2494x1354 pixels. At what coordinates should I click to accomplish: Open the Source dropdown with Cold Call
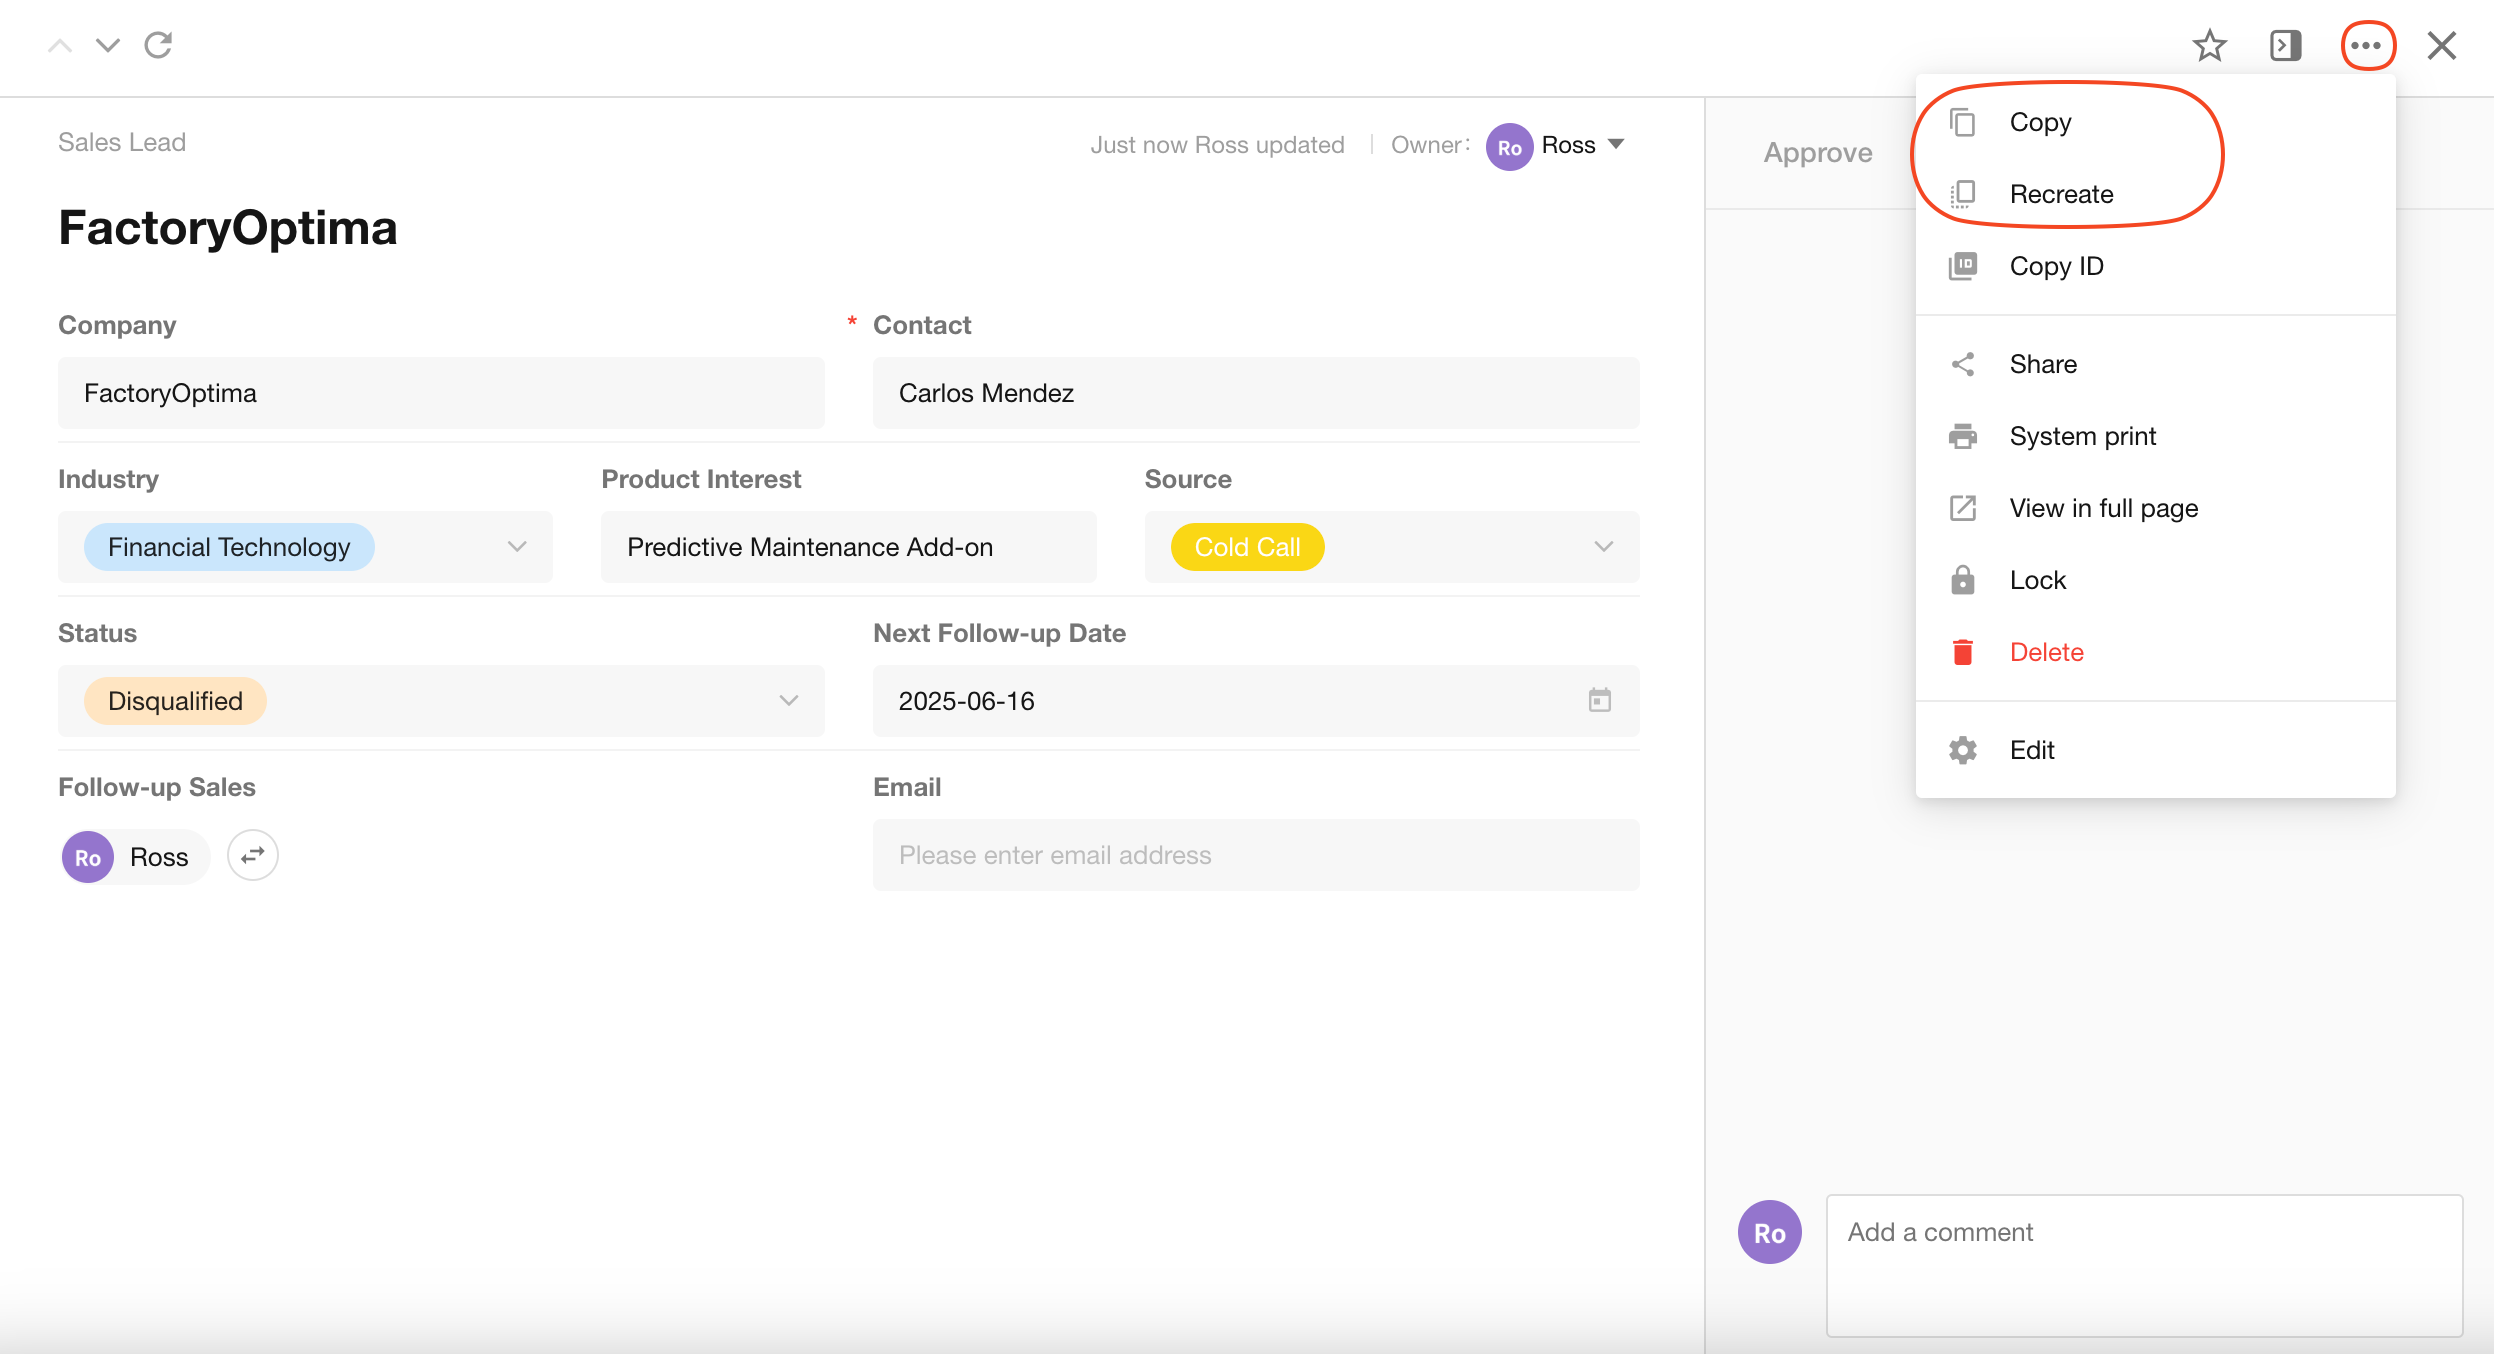1603,547
